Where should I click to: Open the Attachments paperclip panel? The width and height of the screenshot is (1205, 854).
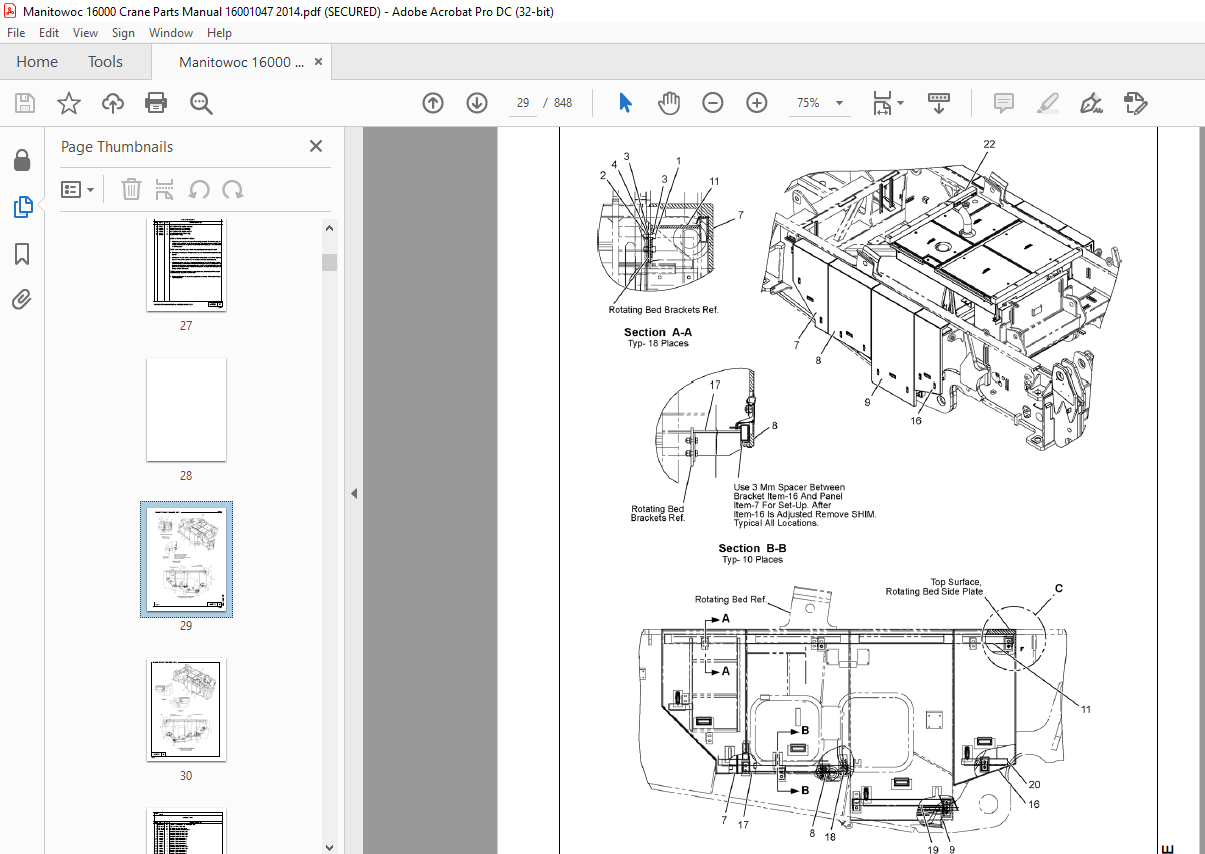tap(22, 299)
